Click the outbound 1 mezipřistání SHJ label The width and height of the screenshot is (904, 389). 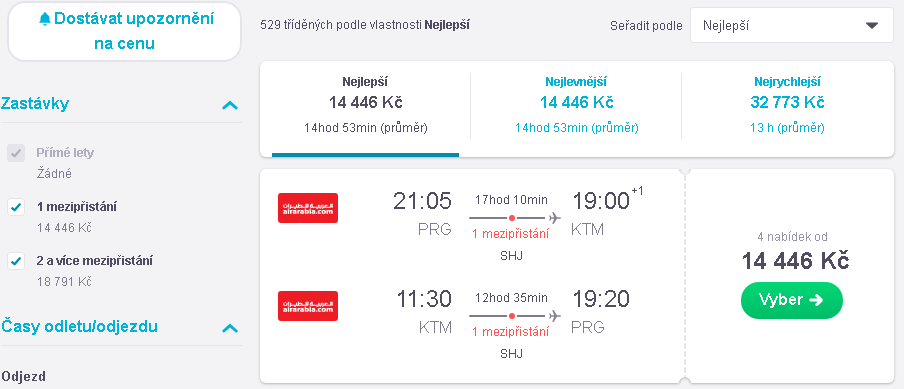(511, 244)
